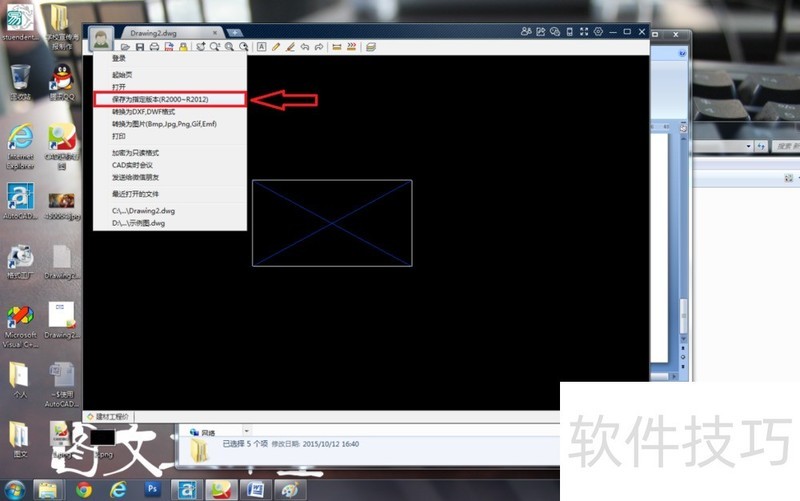This screenshot has height=501, width=800.
Task: Click the Google Chrome taskbar icon
Action: click(x=84, y=490)
